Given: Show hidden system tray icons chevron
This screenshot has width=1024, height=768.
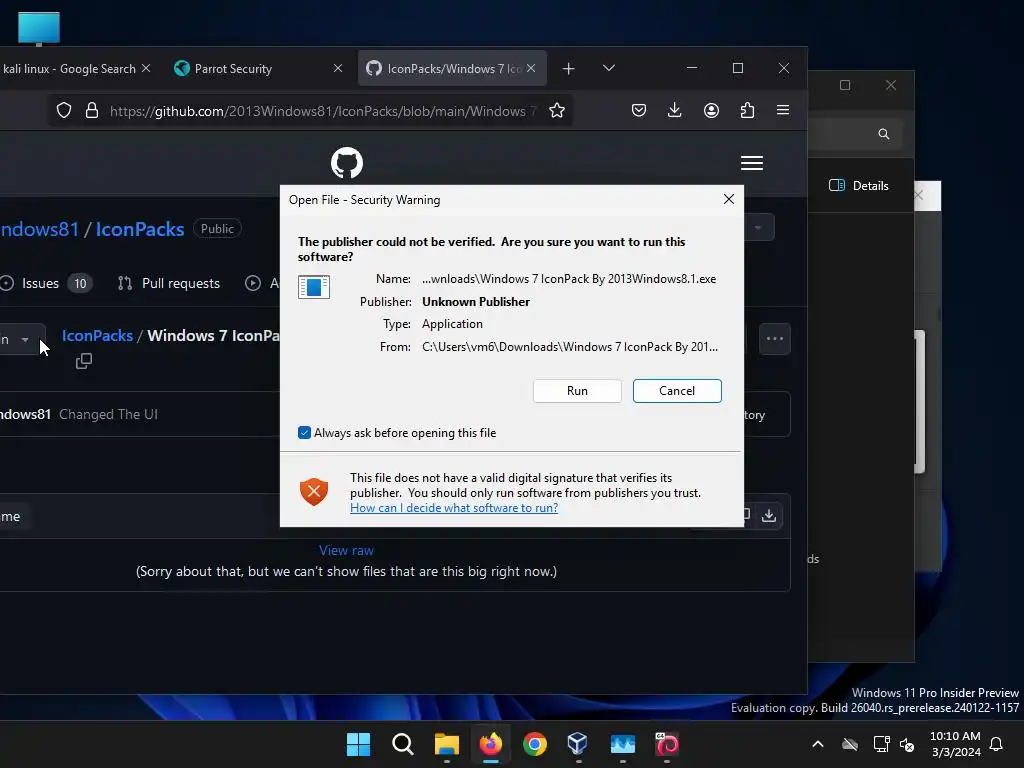Looking at the screenshot, I should coord(818,744).
